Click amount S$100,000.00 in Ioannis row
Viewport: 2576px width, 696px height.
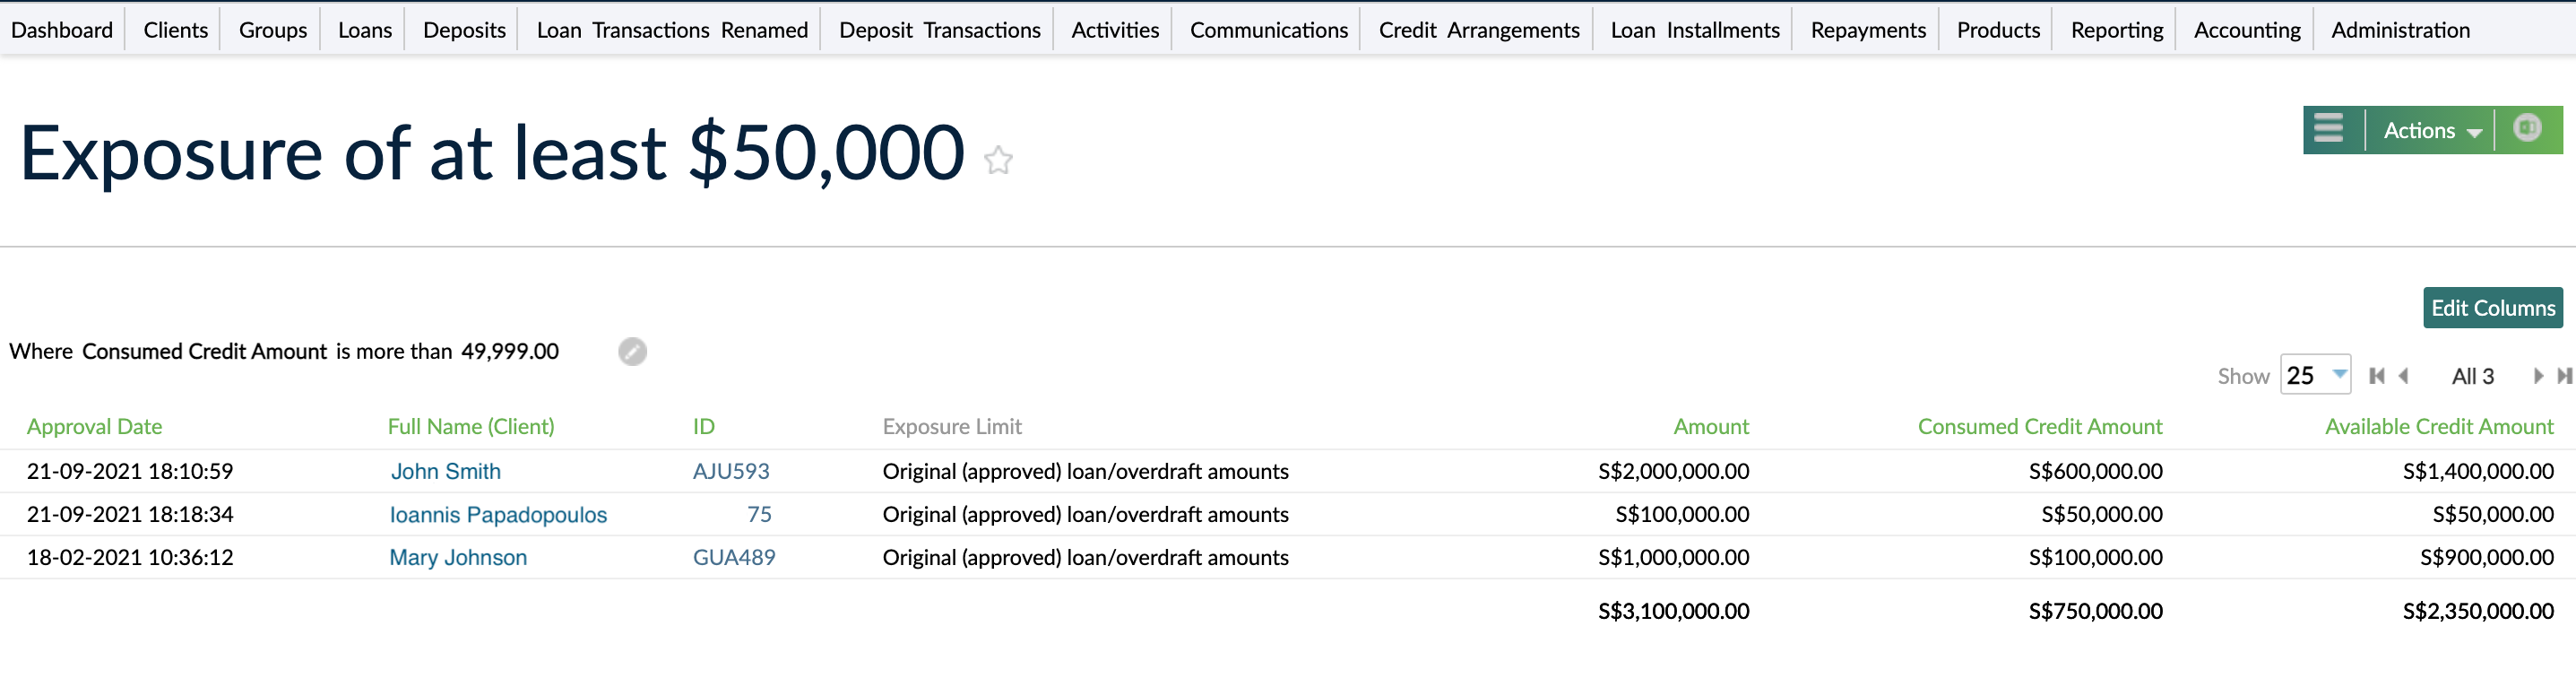coord(1682,514)
